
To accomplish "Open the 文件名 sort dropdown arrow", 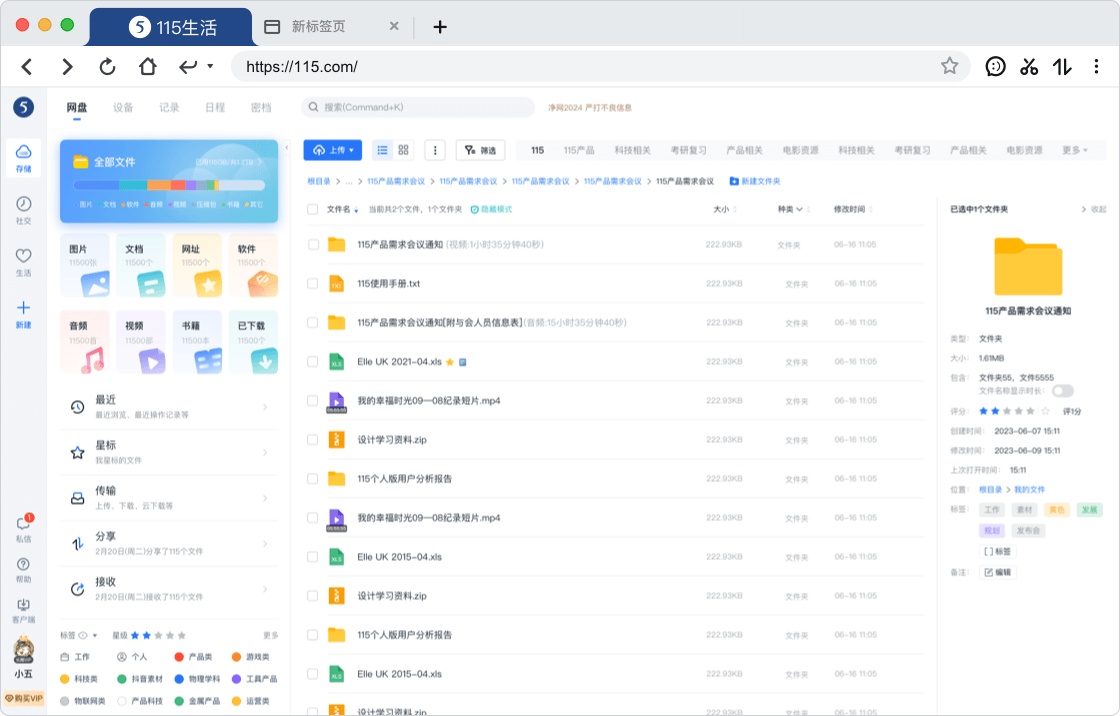I will click(357, 209).
